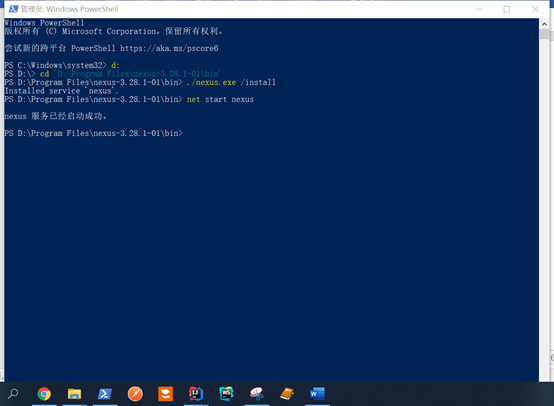The image size is (554, 406).
Task: Open the PowerShell window system menu icon
Action: click(13, 9)
